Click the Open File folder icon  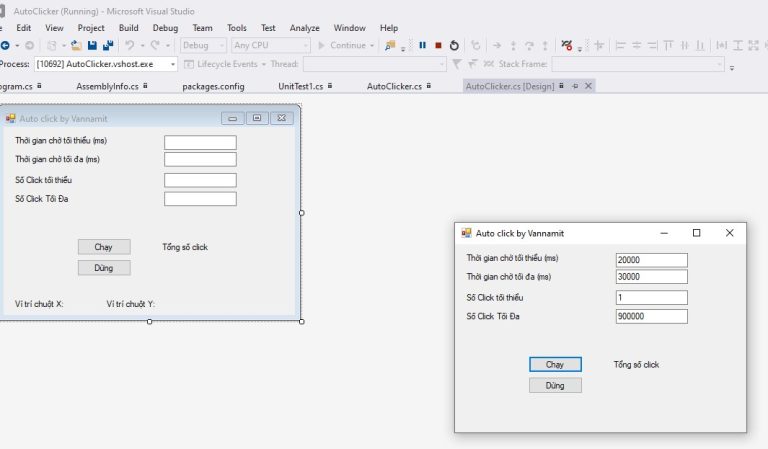76,46
